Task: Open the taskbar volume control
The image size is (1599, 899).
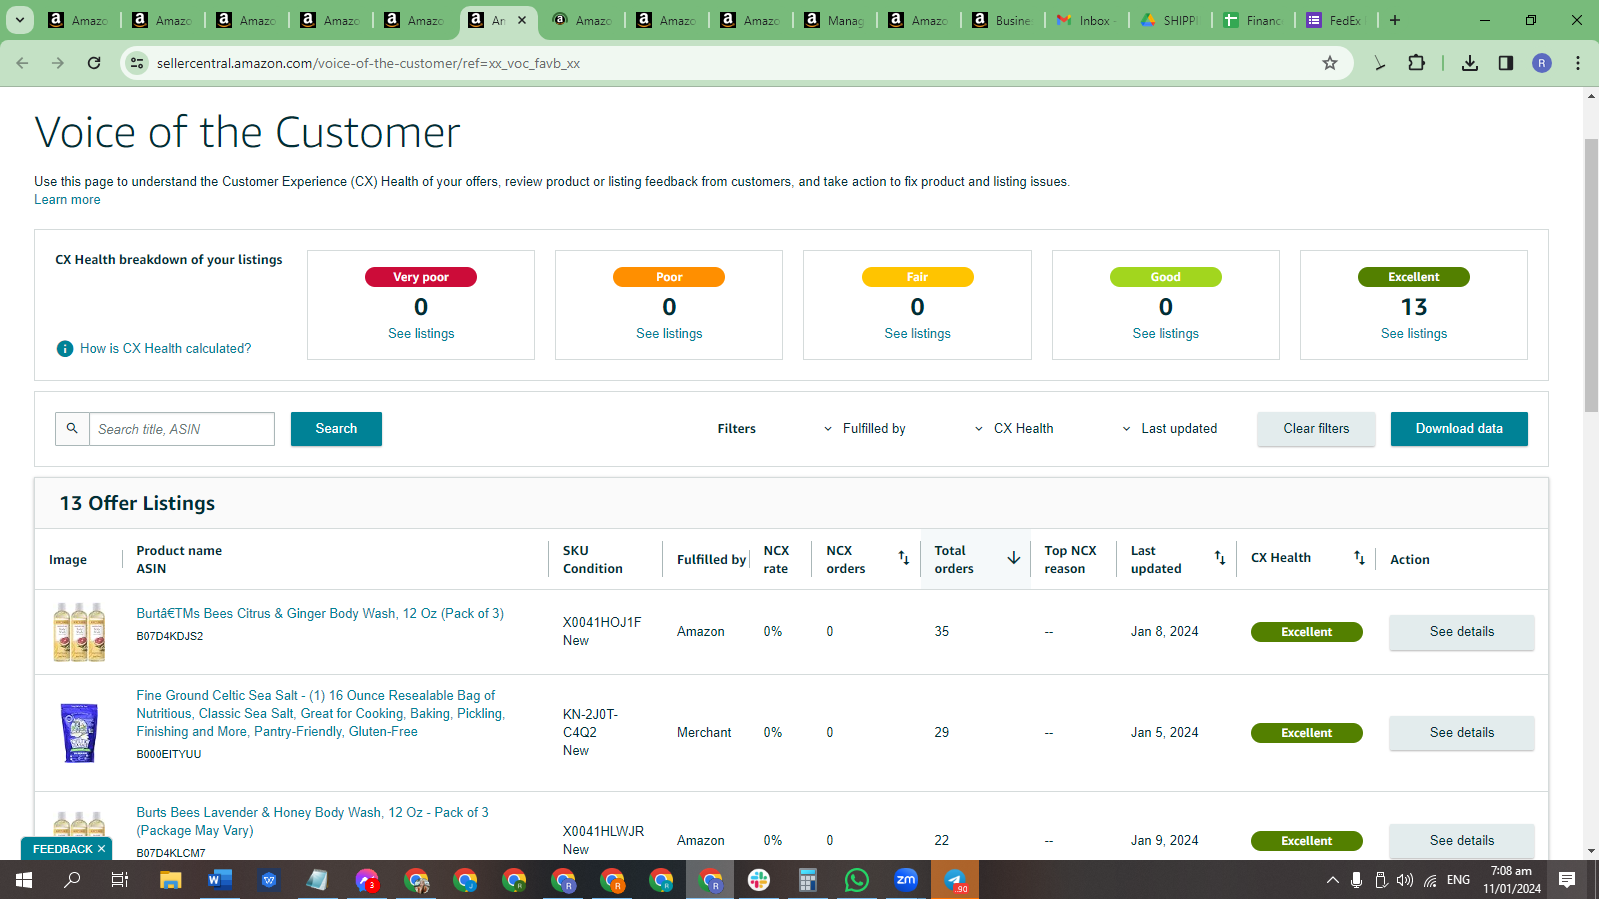Action: pyautogui.click(x=1405, y=880)
